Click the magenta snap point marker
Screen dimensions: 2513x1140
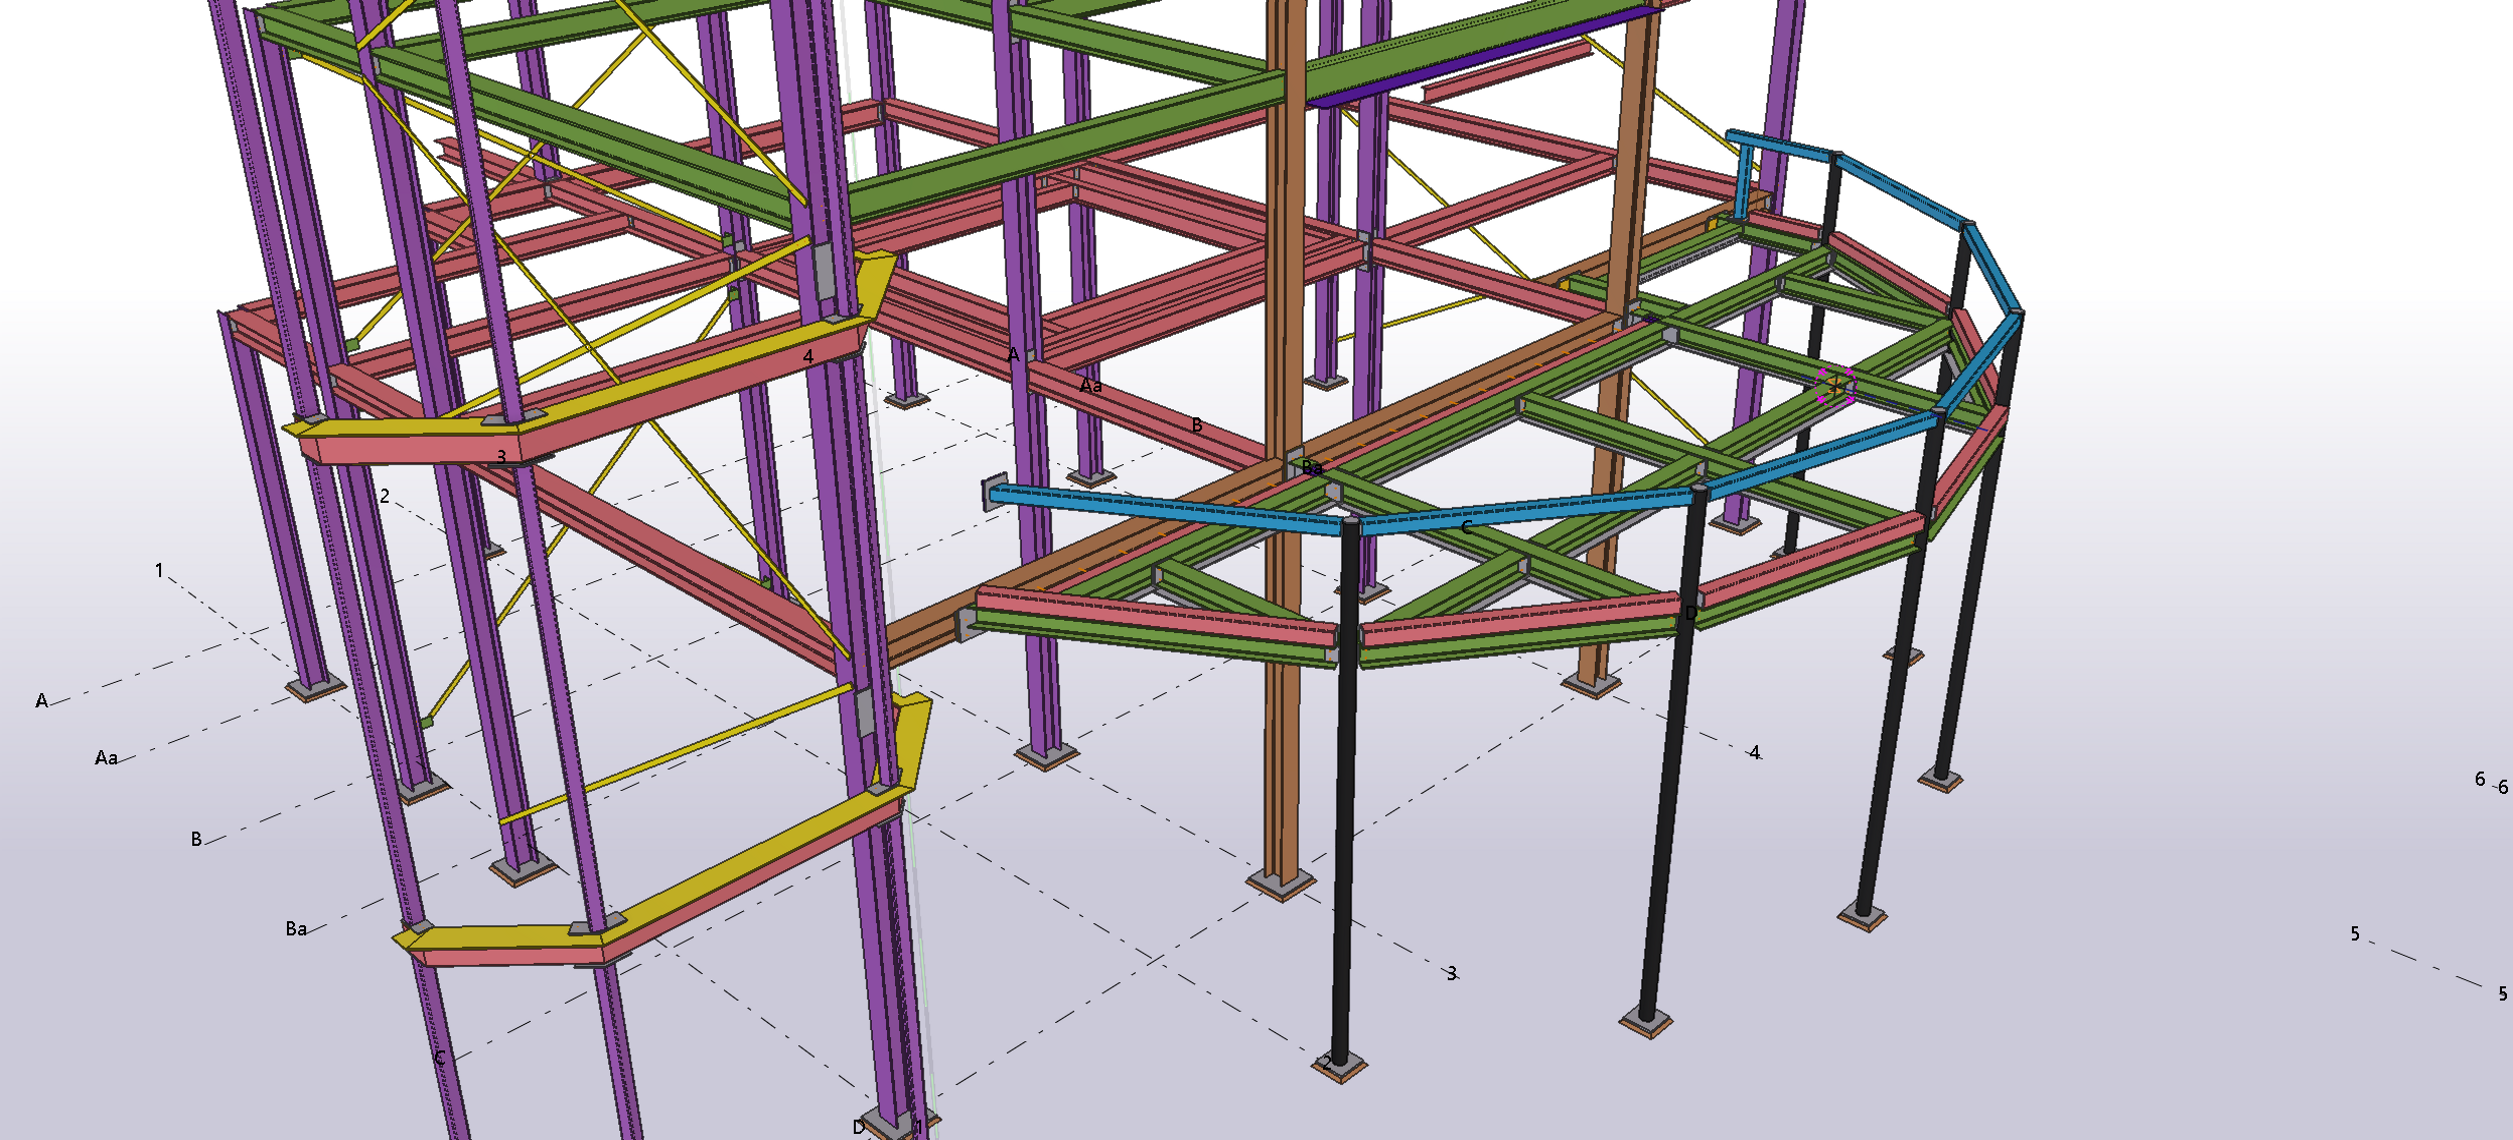[x=1834, y=385]
